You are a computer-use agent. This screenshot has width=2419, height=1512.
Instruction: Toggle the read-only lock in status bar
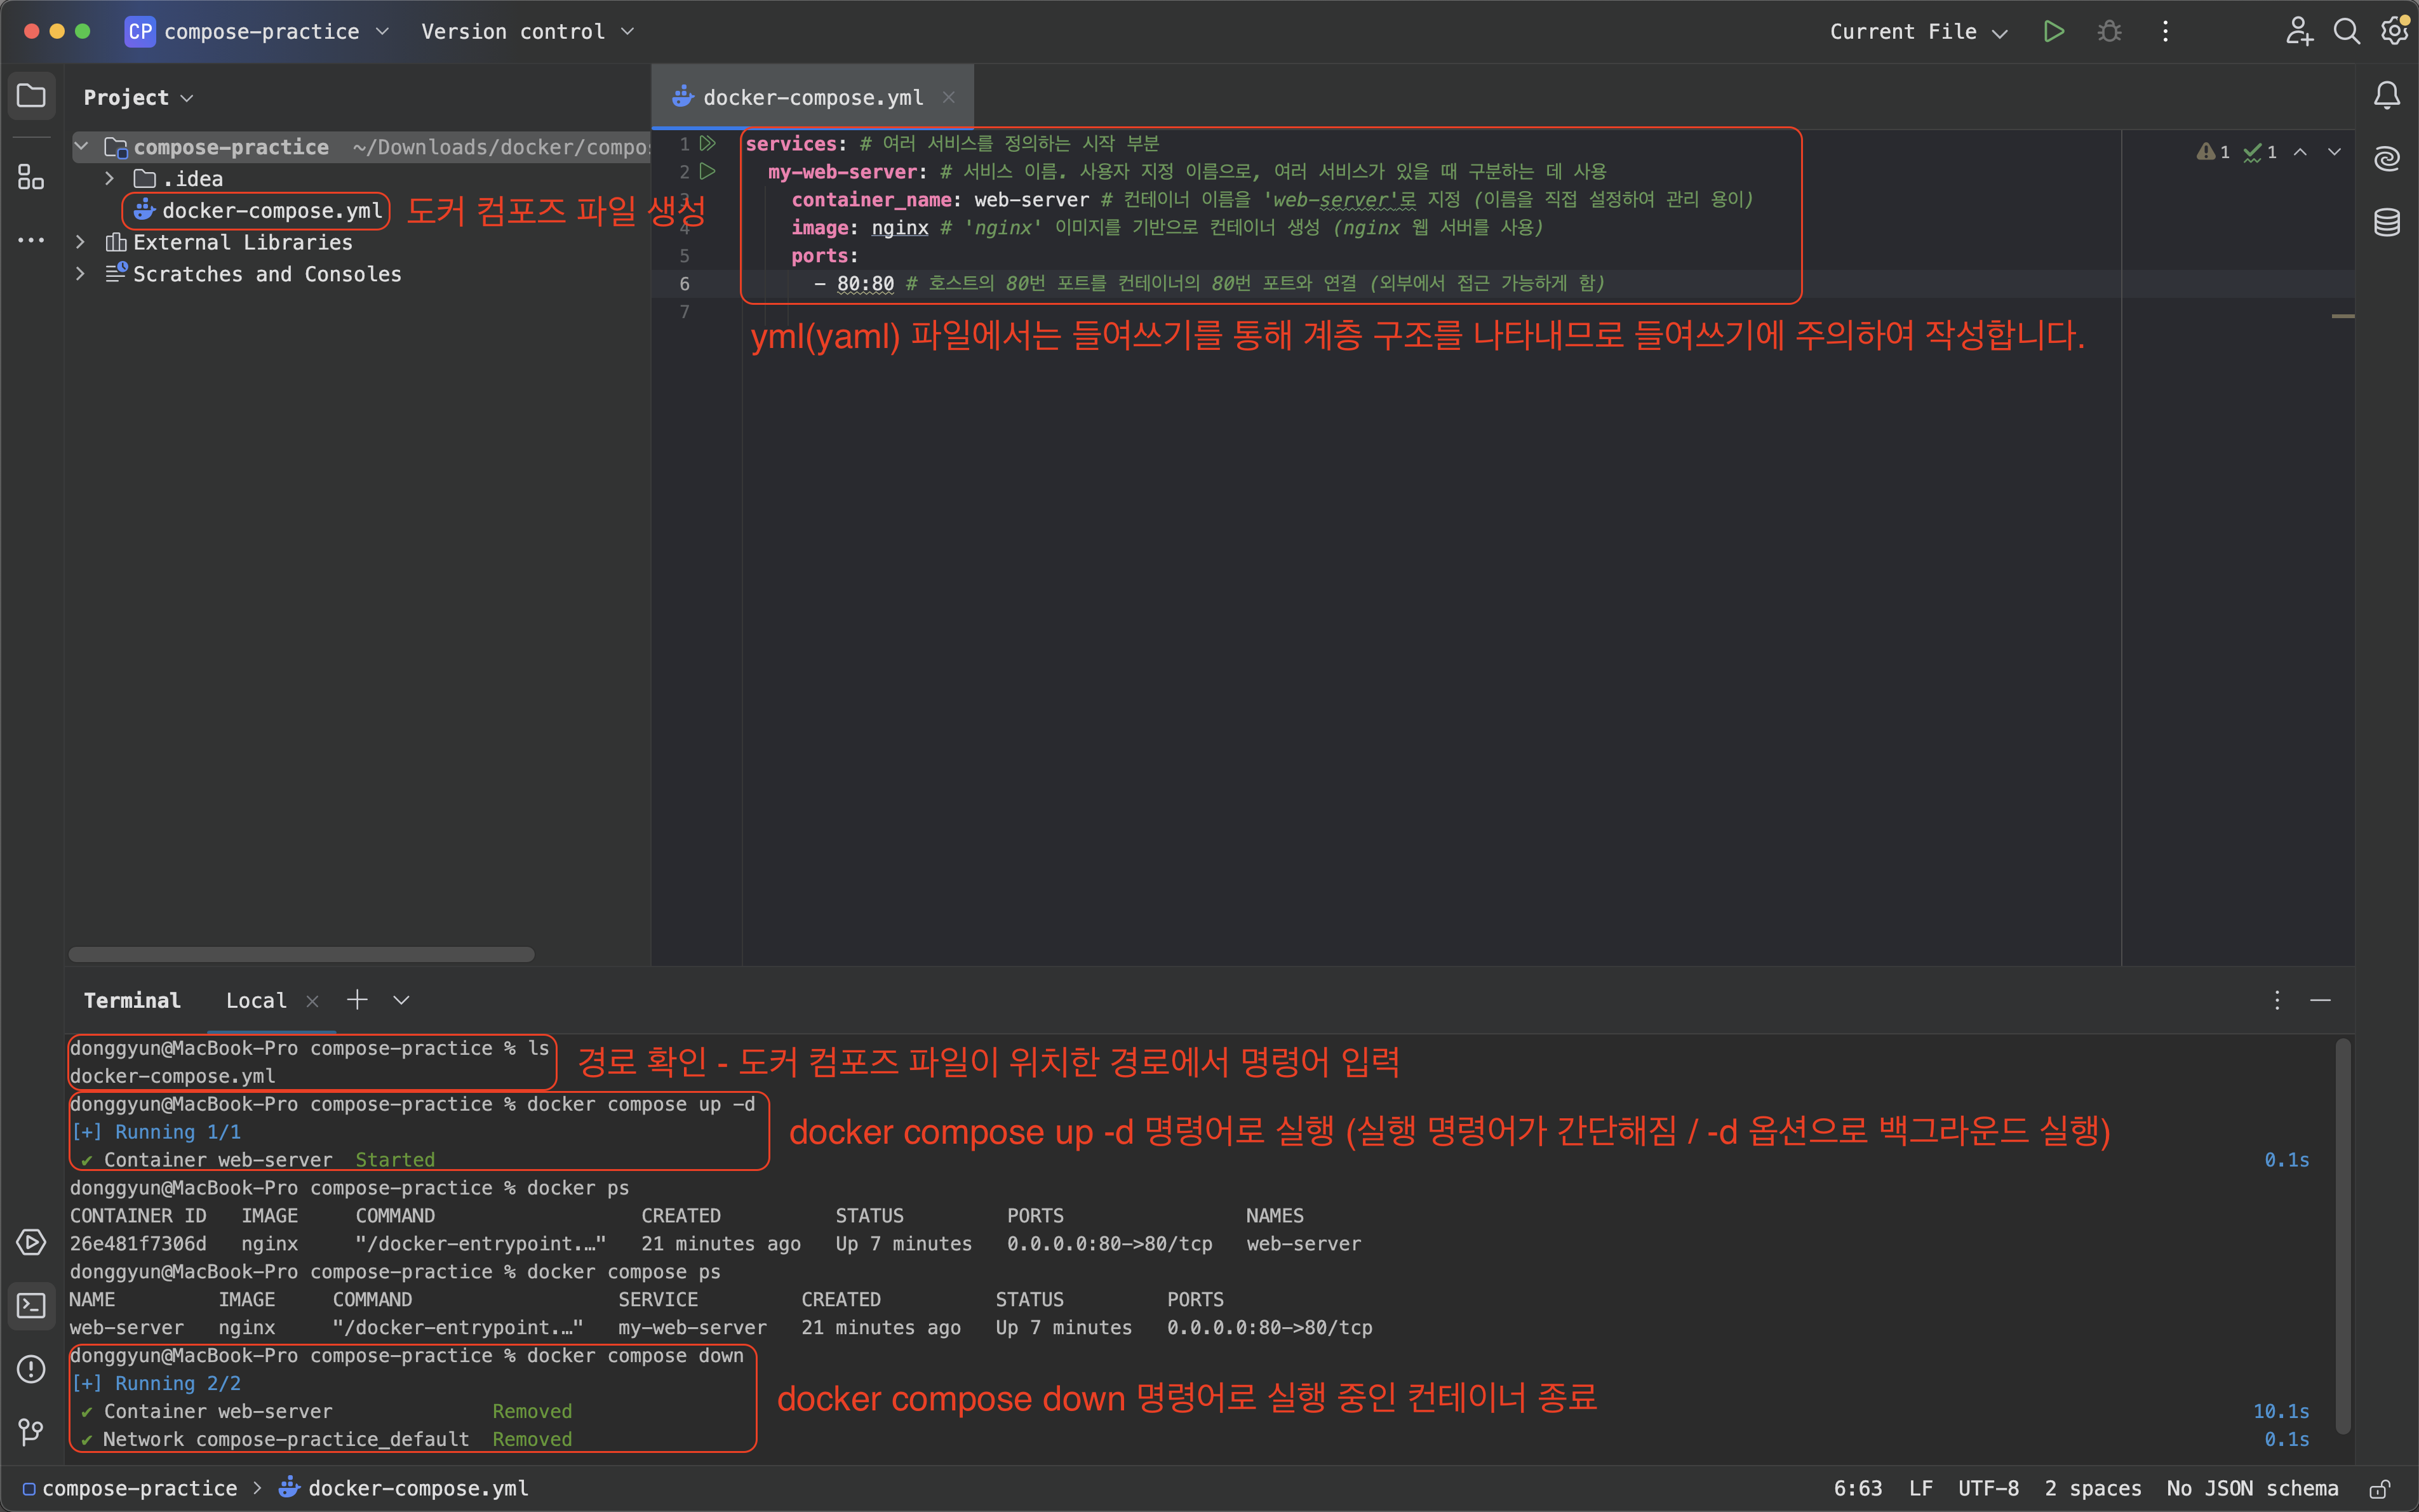pyautogui.click(x=2379, y=1489)
